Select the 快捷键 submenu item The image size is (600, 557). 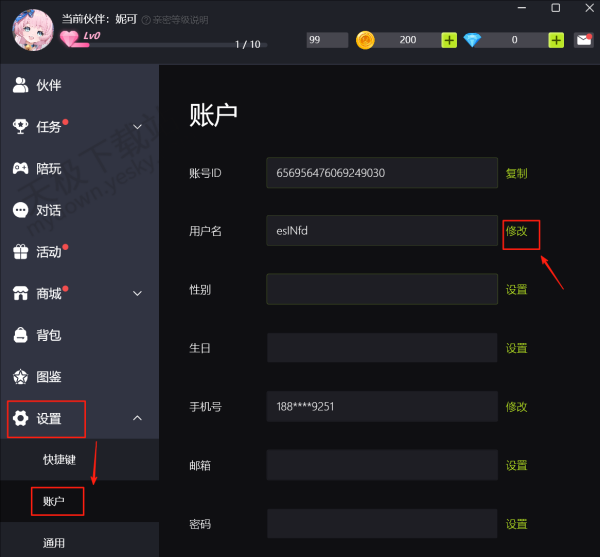tap(59, 459)
